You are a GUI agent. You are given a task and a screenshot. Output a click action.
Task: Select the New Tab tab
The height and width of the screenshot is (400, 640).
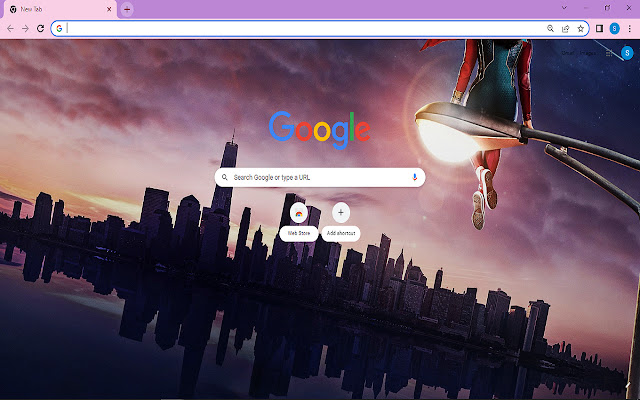[x=60, y=9]
